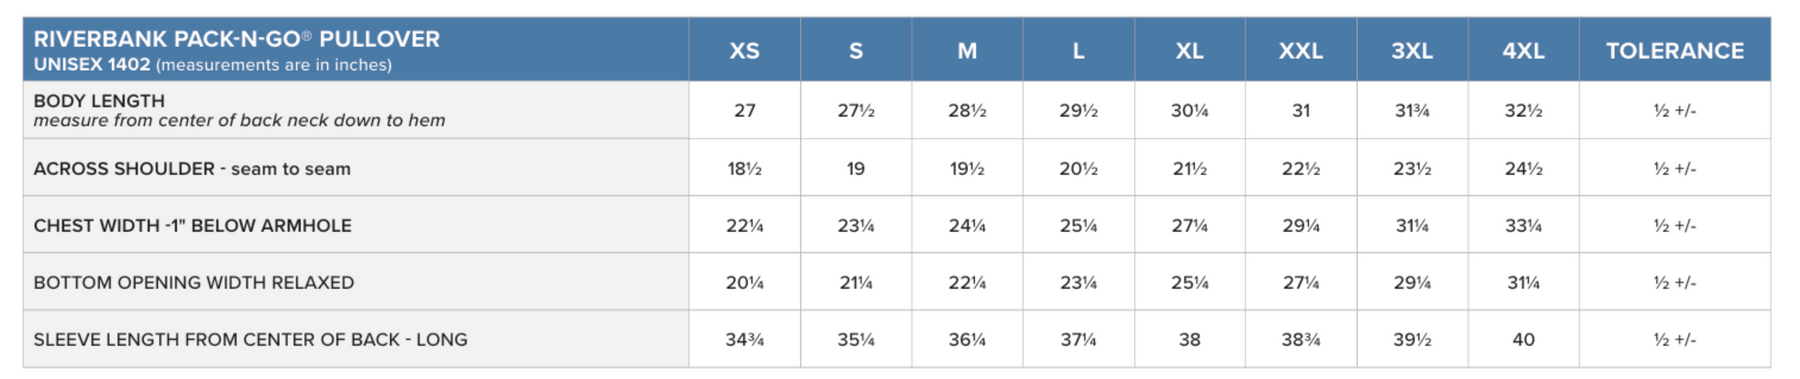Click the XS column header
Screen dimensions: 1800x379
point(744,51)
